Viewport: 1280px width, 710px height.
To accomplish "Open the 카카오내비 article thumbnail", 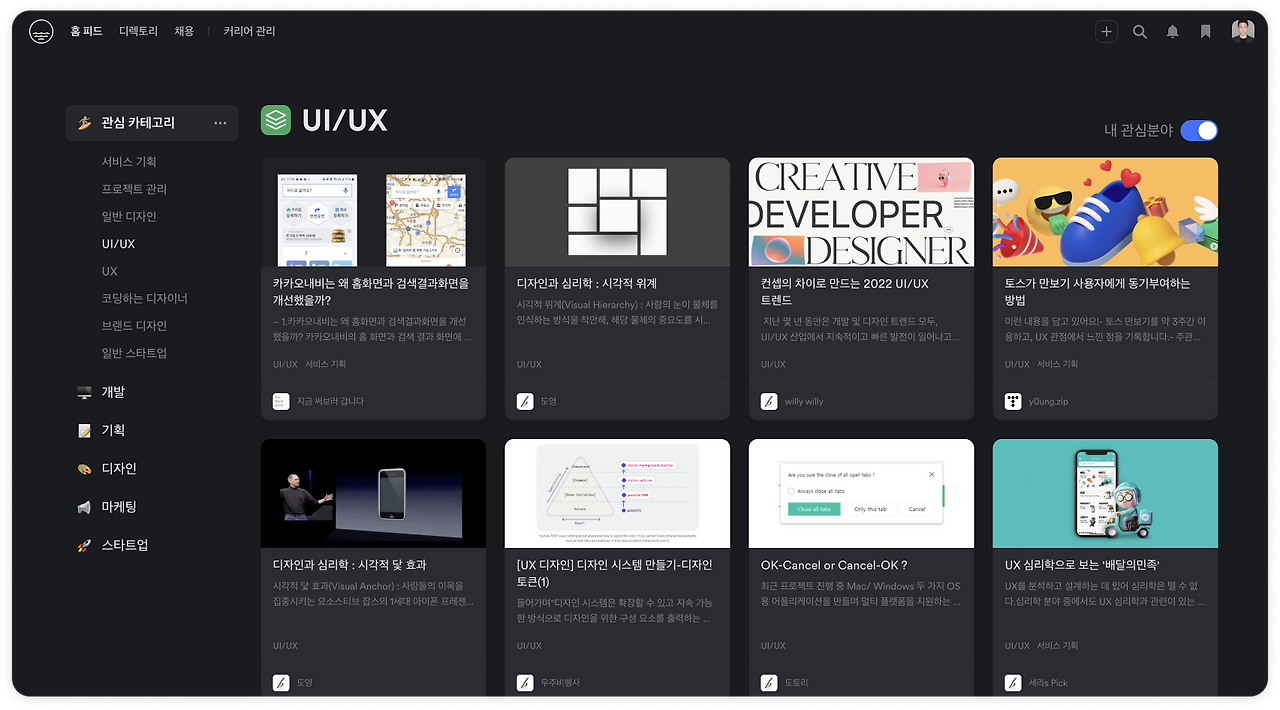I will coord(373,212).
